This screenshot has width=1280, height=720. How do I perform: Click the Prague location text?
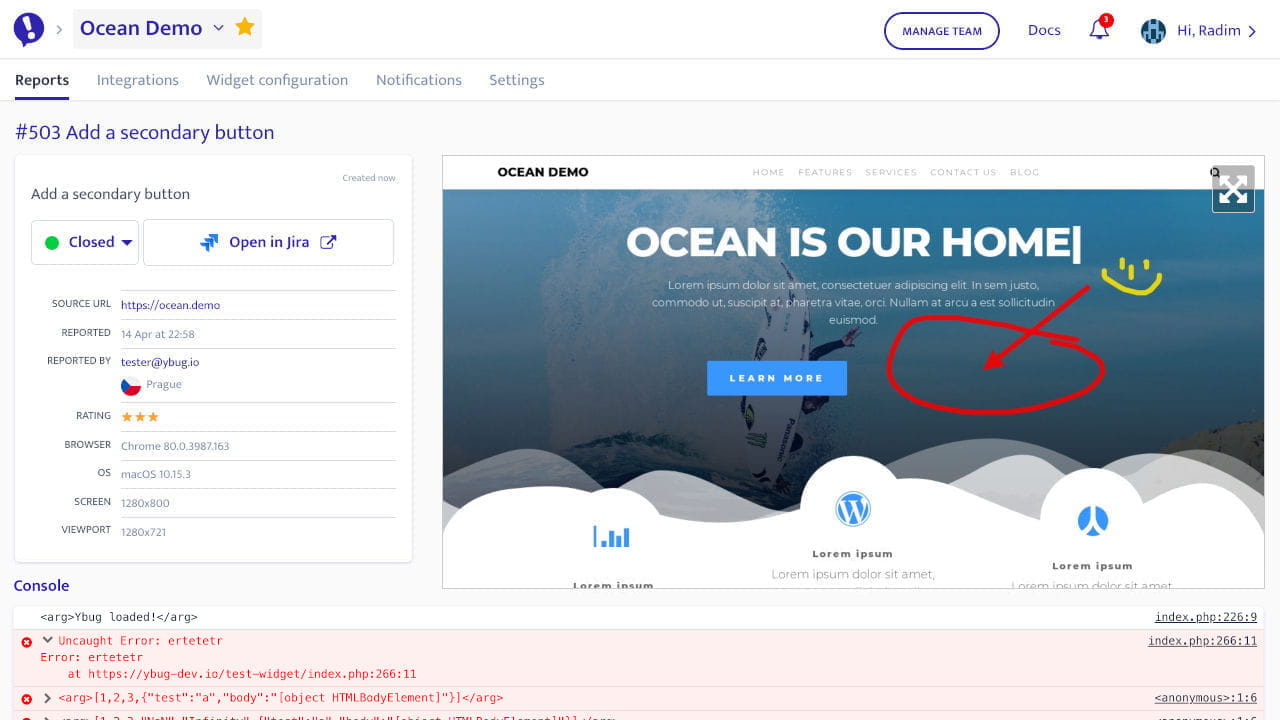tap(164, 384)
